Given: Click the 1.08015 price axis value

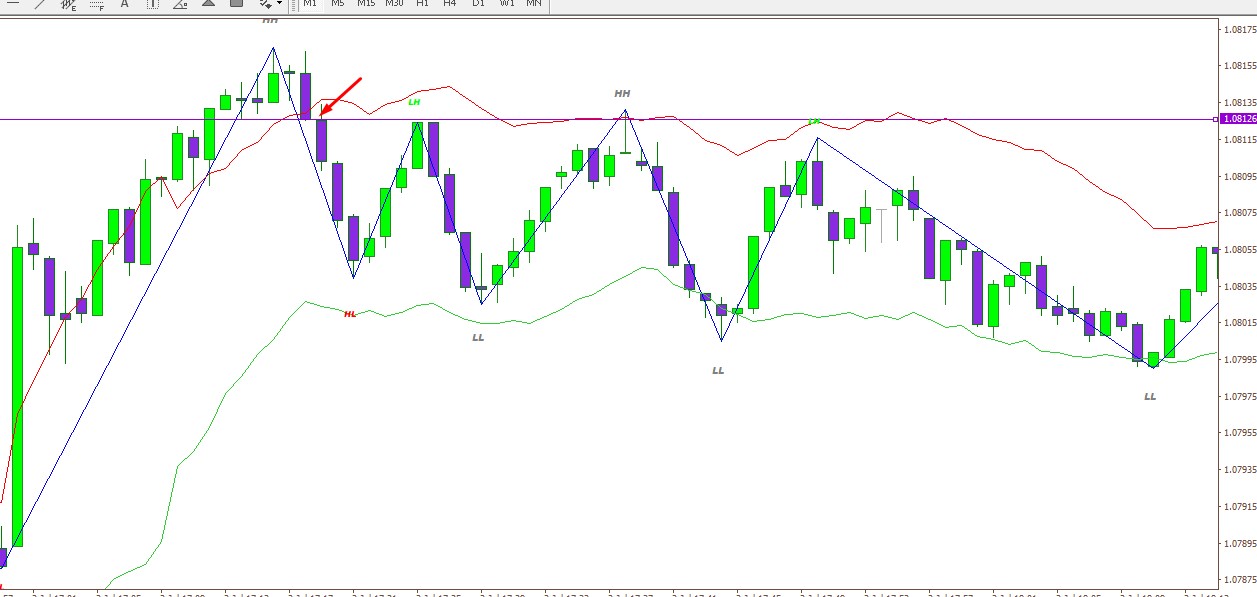Looking at the screenshot, I should click(1240, 323).
